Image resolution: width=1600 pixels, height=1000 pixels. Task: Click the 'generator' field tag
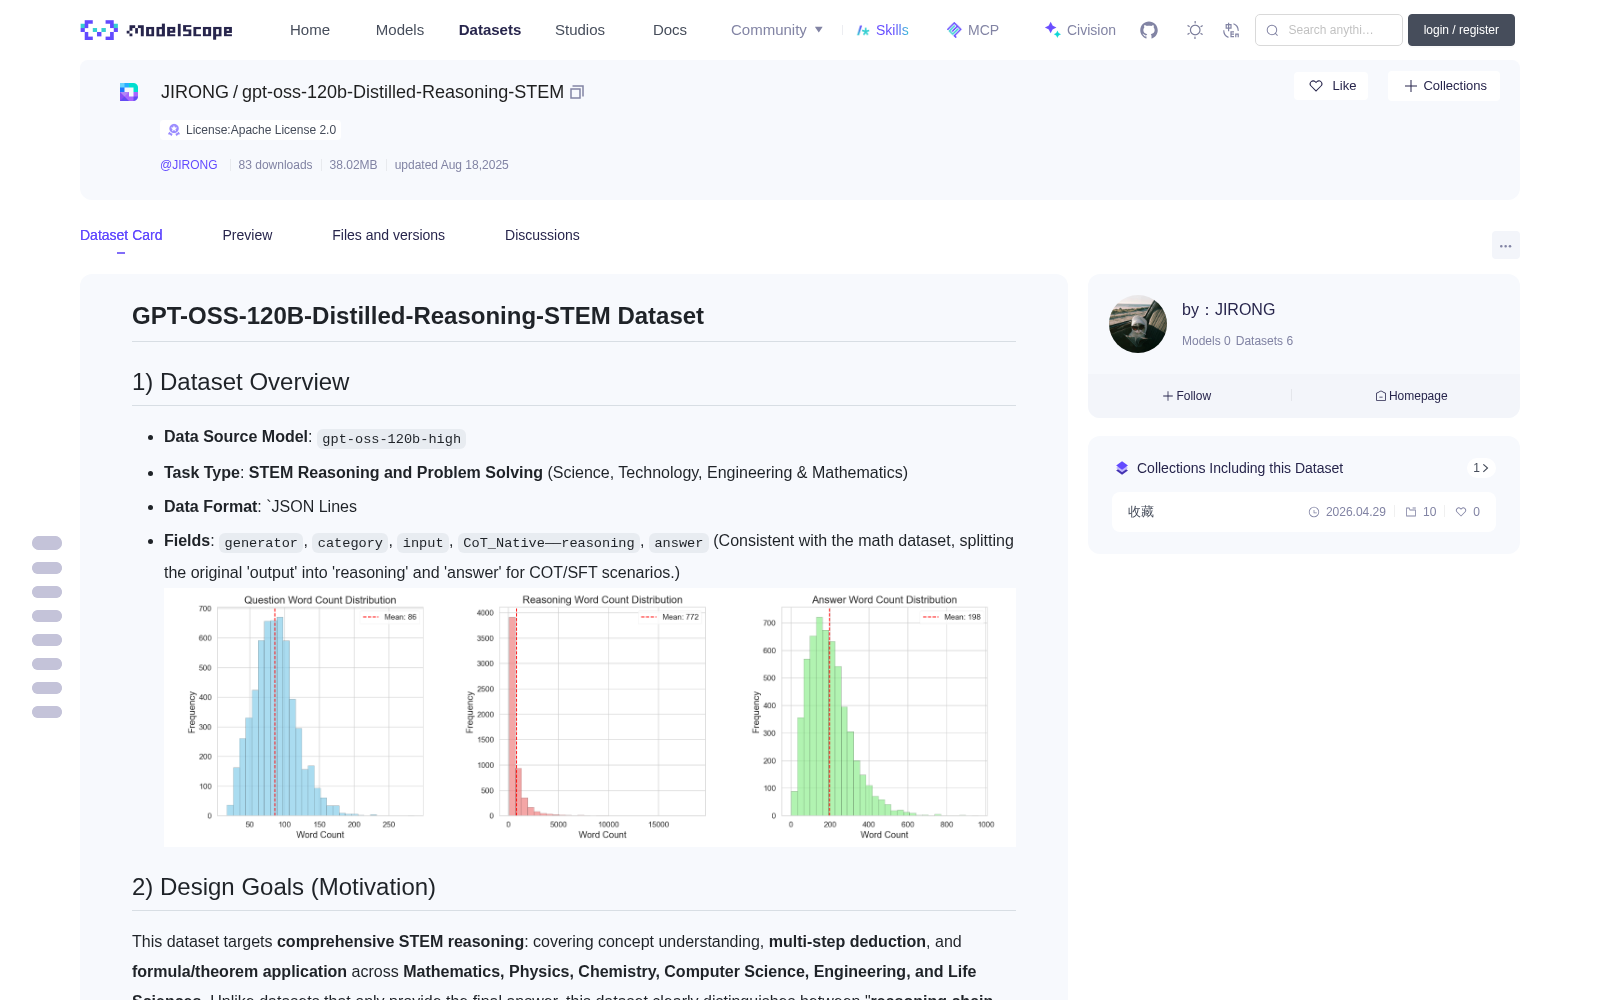[261, 543]
